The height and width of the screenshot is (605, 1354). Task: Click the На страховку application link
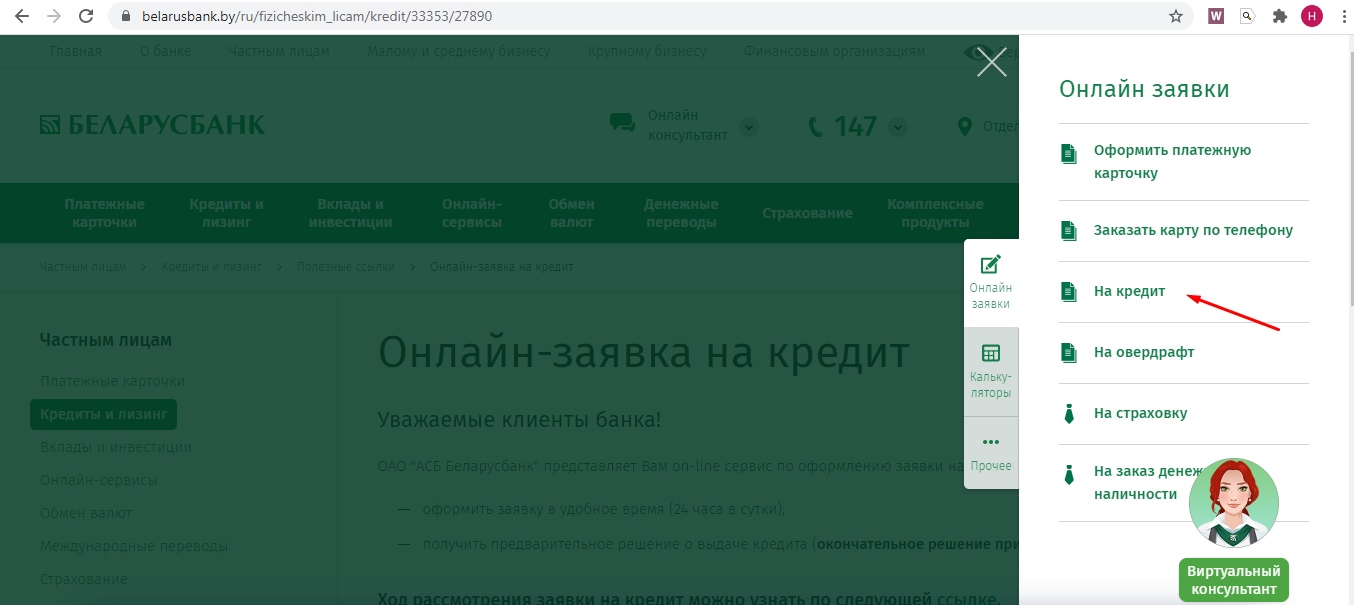tap(1140, 413)
